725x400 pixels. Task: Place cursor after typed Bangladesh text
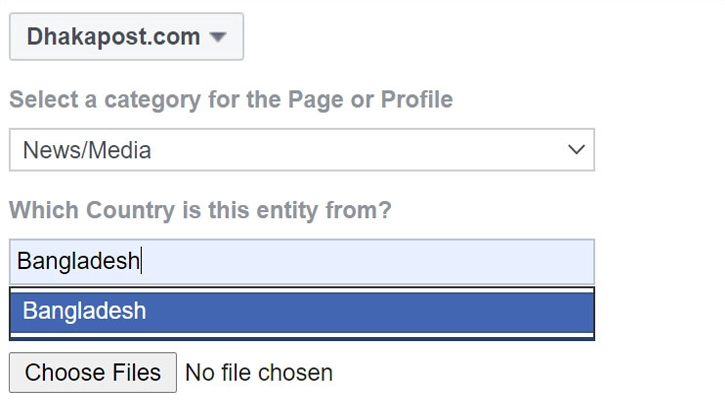pos(141,262)
